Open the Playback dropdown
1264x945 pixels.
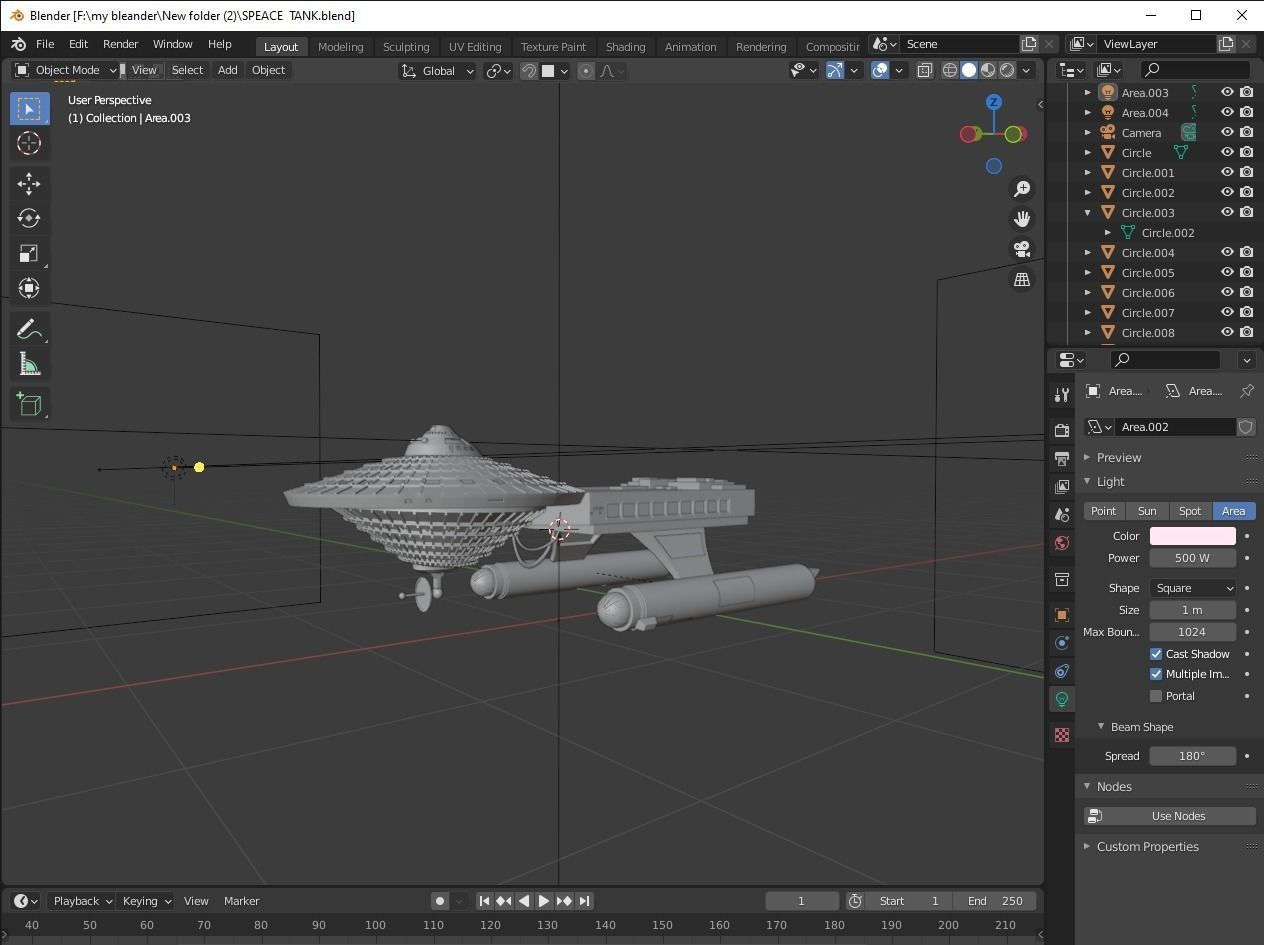pos(82,901)
